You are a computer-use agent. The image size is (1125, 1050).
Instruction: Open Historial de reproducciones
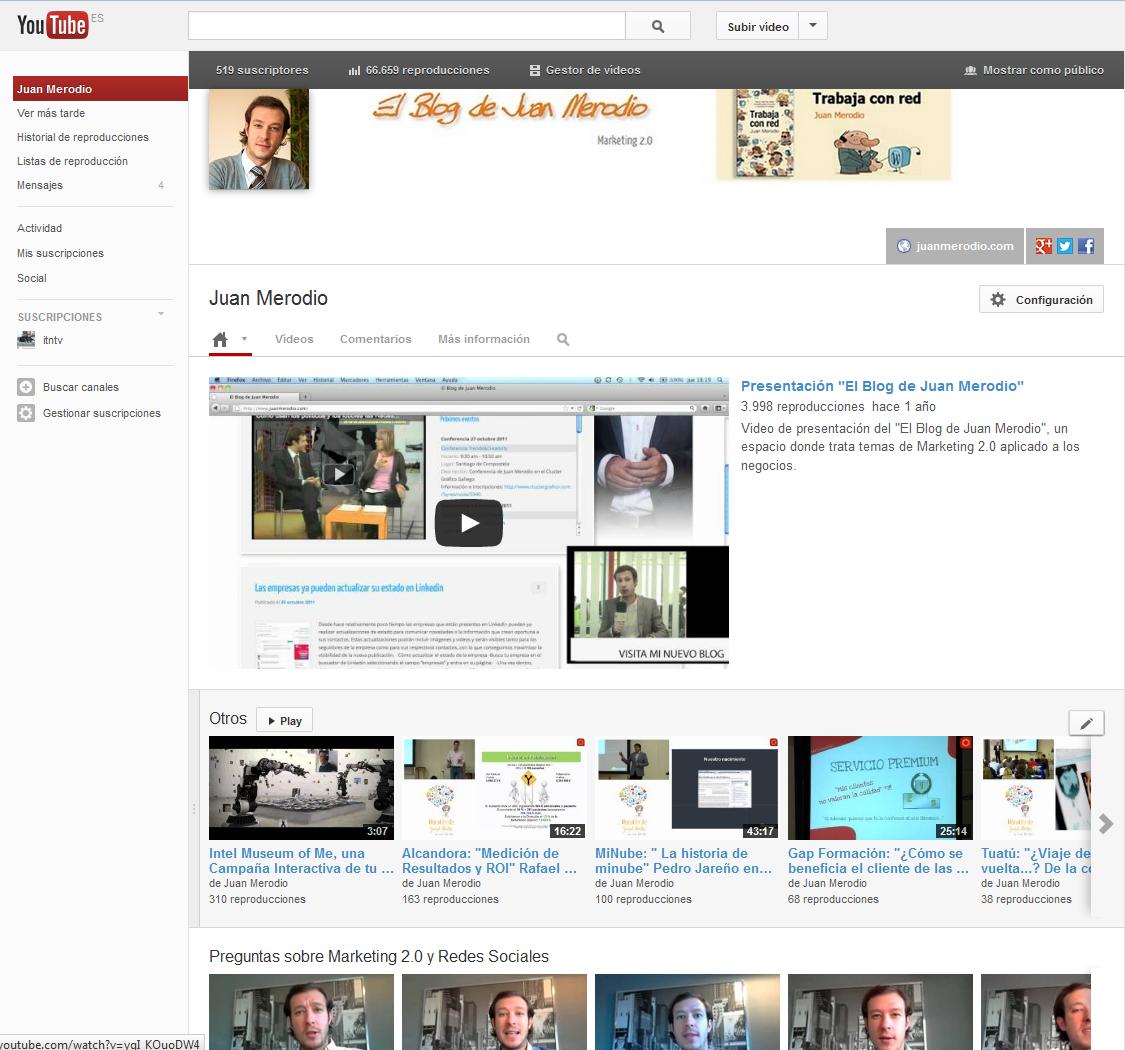point(83,137)
